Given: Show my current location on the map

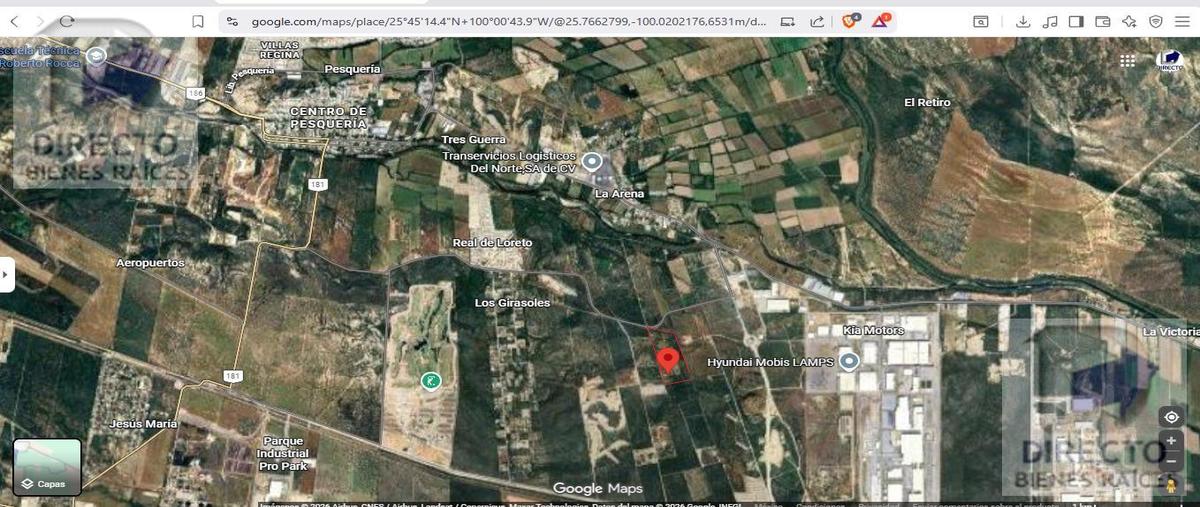Looking at the screenshot, I should tap(1171, 416).
